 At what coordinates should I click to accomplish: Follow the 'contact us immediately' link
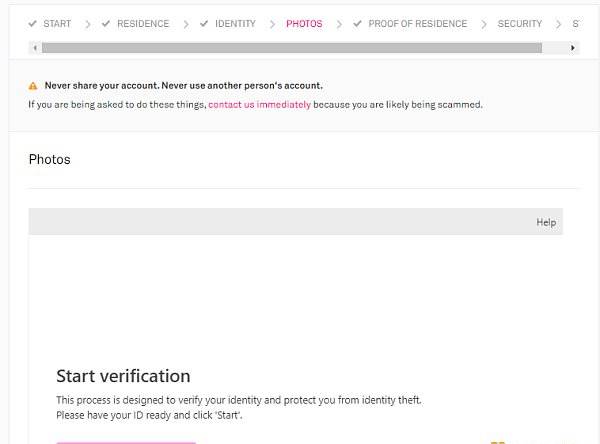(259, 104)
